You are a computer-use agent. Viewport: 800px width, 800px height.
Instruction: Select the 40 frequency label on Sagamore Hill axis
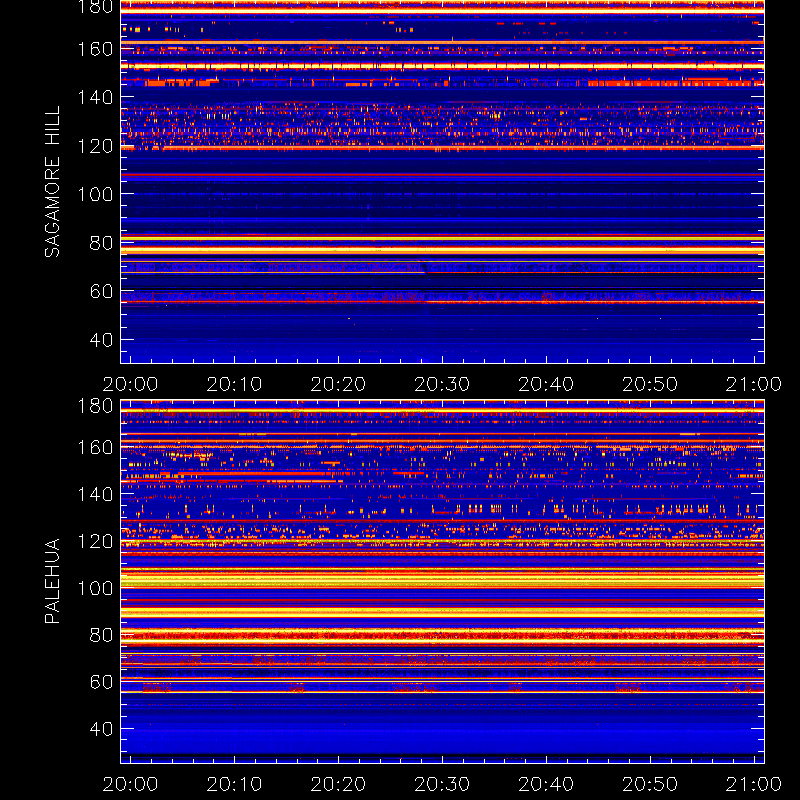[101, 340]
